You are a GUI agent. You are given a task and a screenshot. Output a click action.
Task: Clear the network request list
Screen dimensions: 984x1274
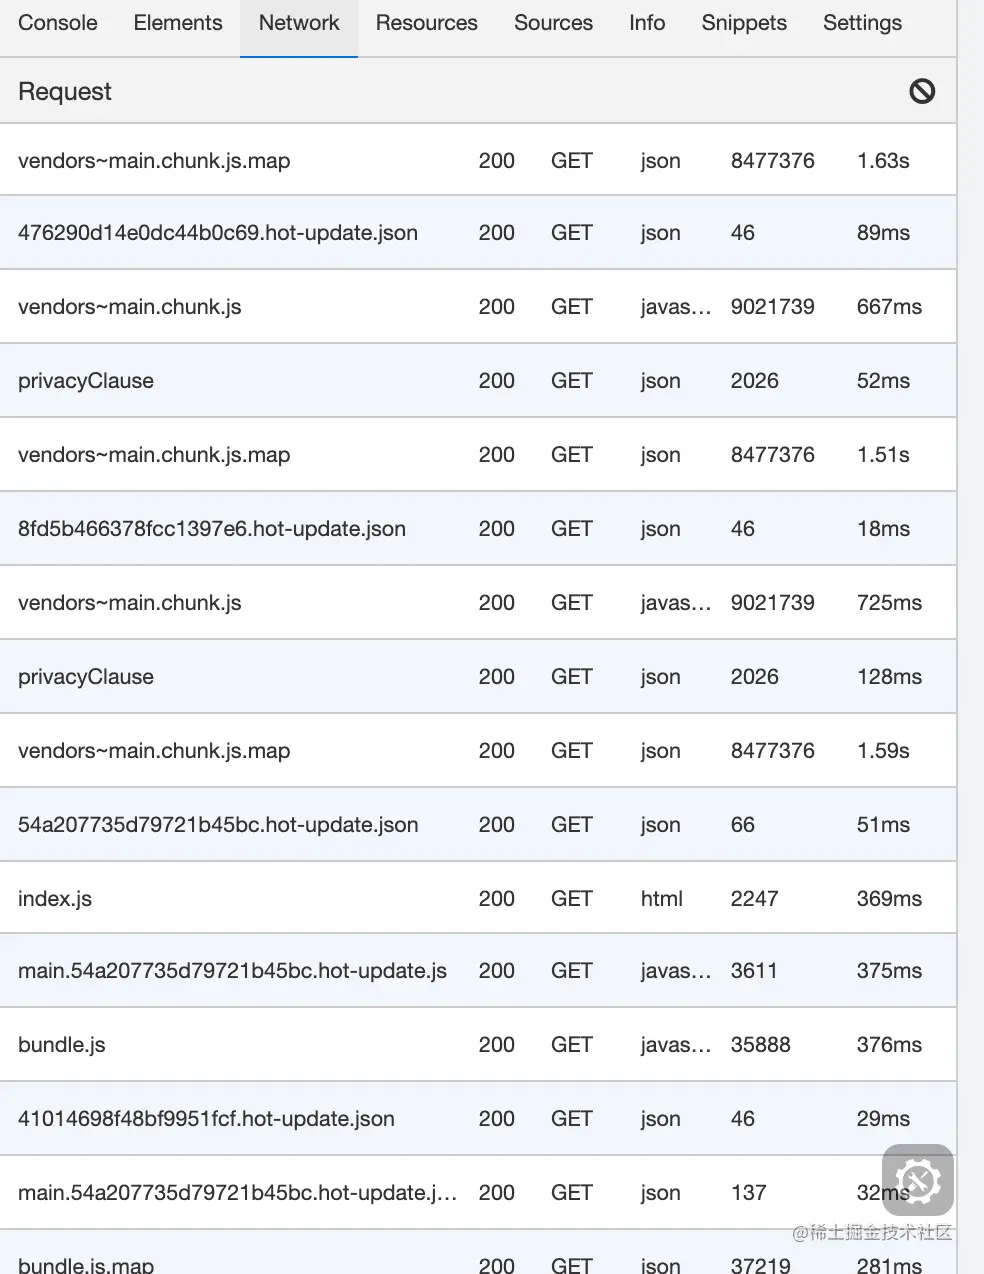(922, 92)
